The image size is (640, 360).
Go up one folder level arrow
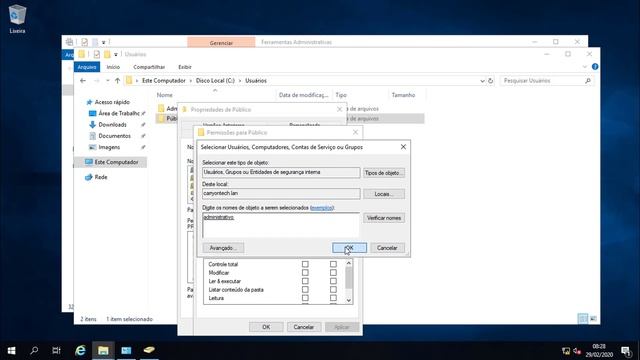(x=117, y=81)
